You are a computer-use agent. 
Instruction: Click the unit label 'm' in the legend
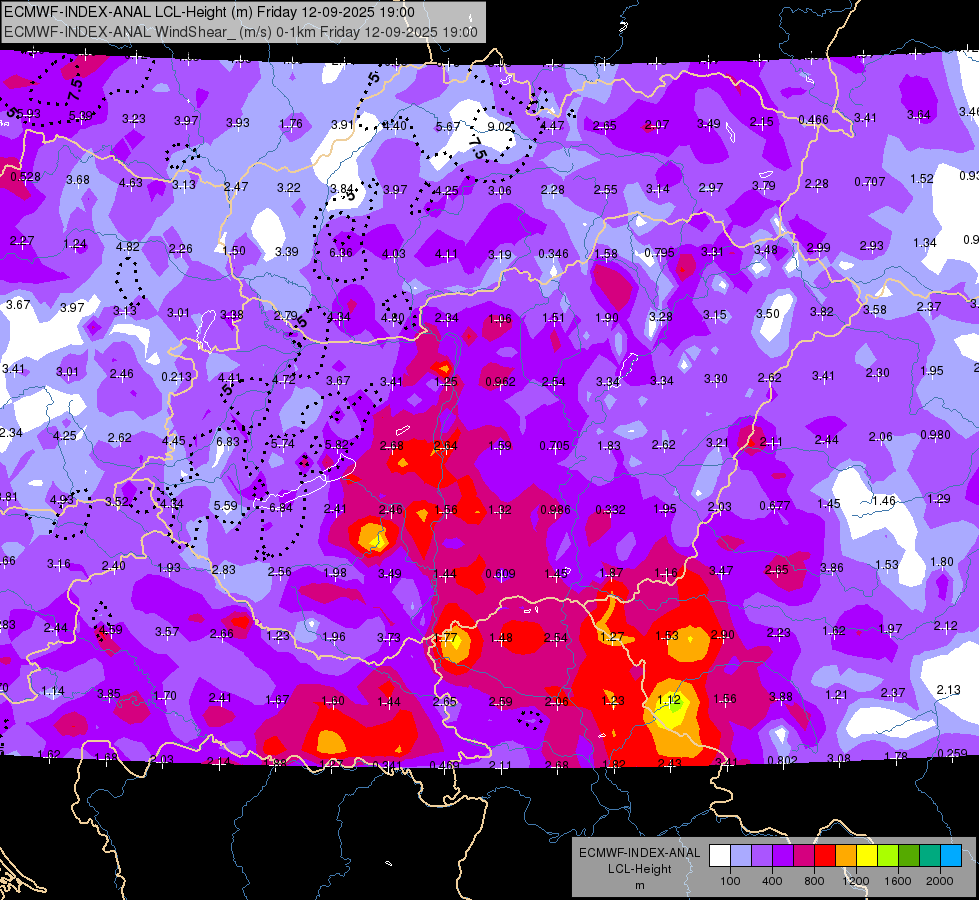[x=639, y=885]
